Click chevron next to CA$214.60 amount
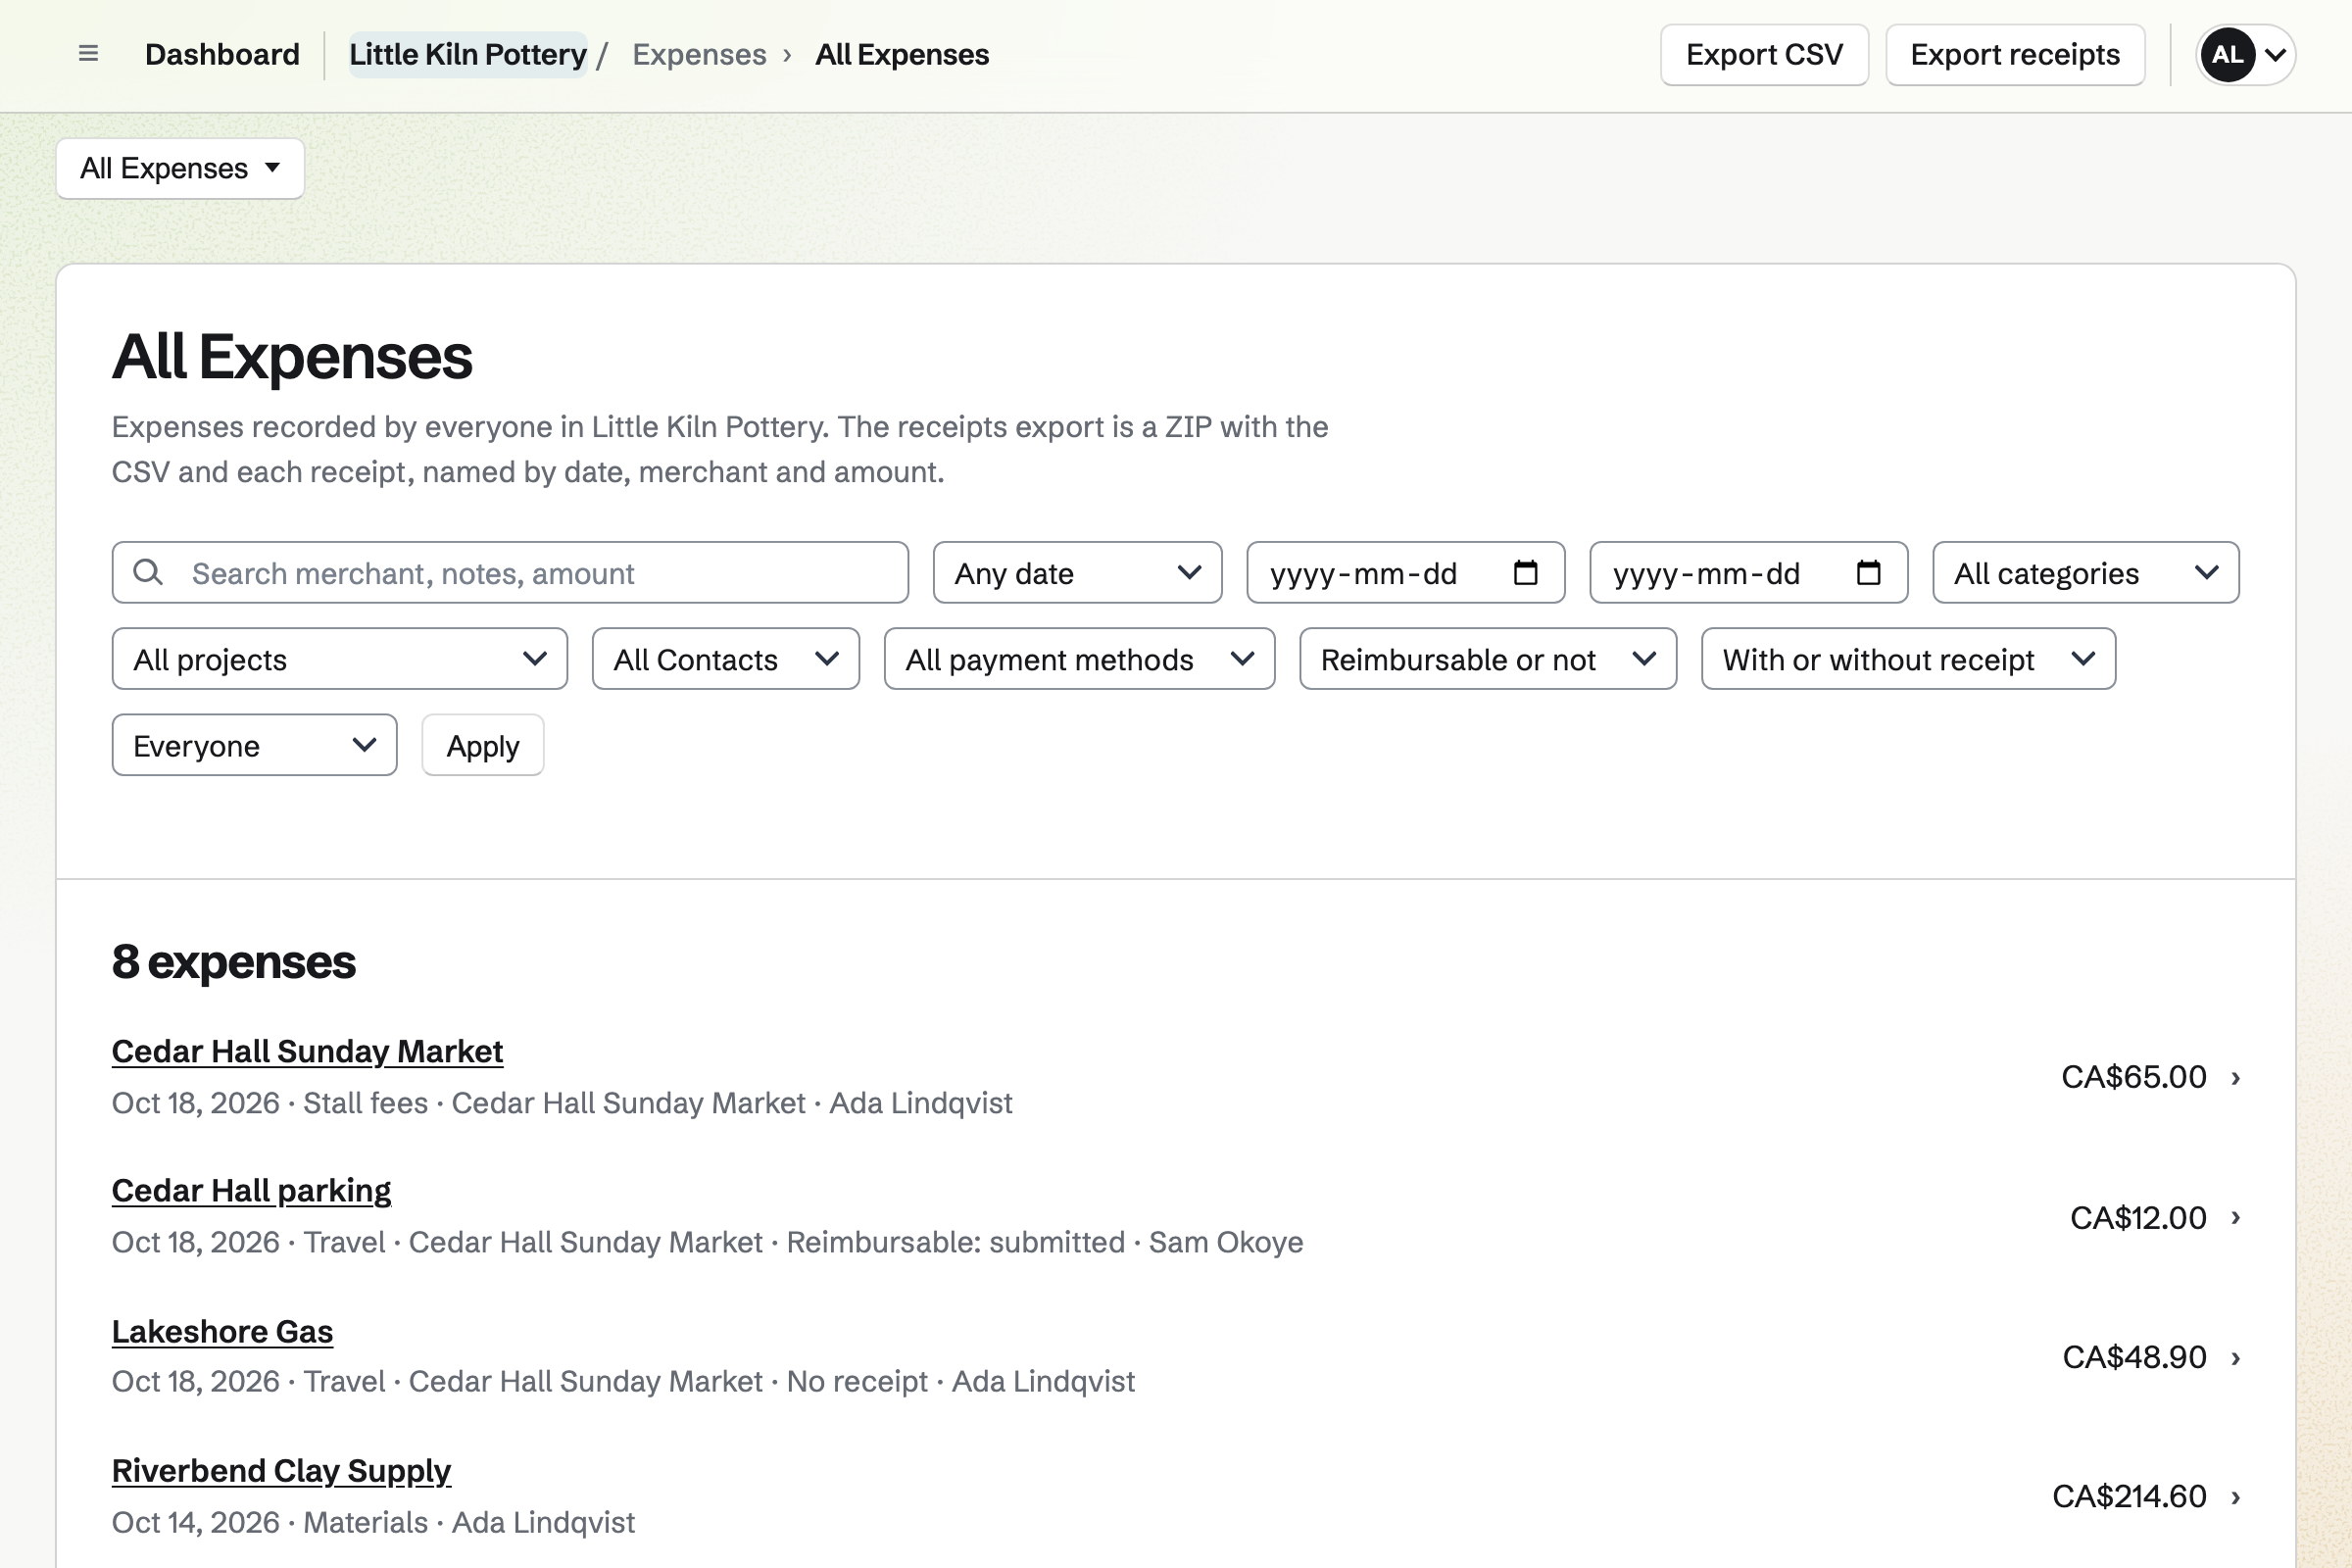The height and width of the screenshot is (1568, 2352). (2235, 1497)
